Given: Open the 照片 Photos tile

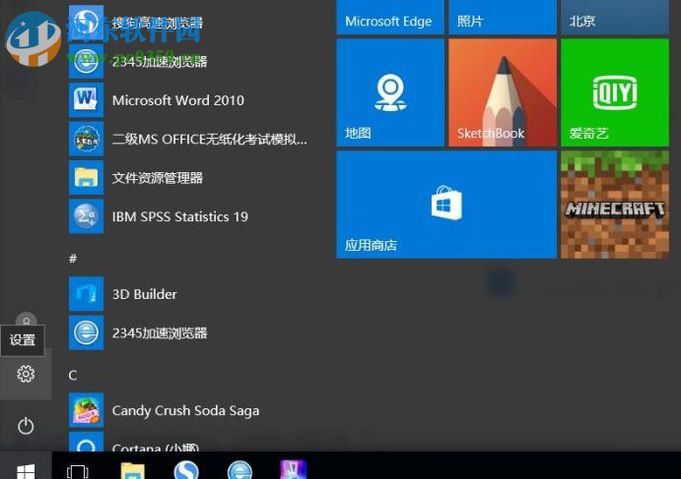Looking at the screenshot, I should pos(502,17).
